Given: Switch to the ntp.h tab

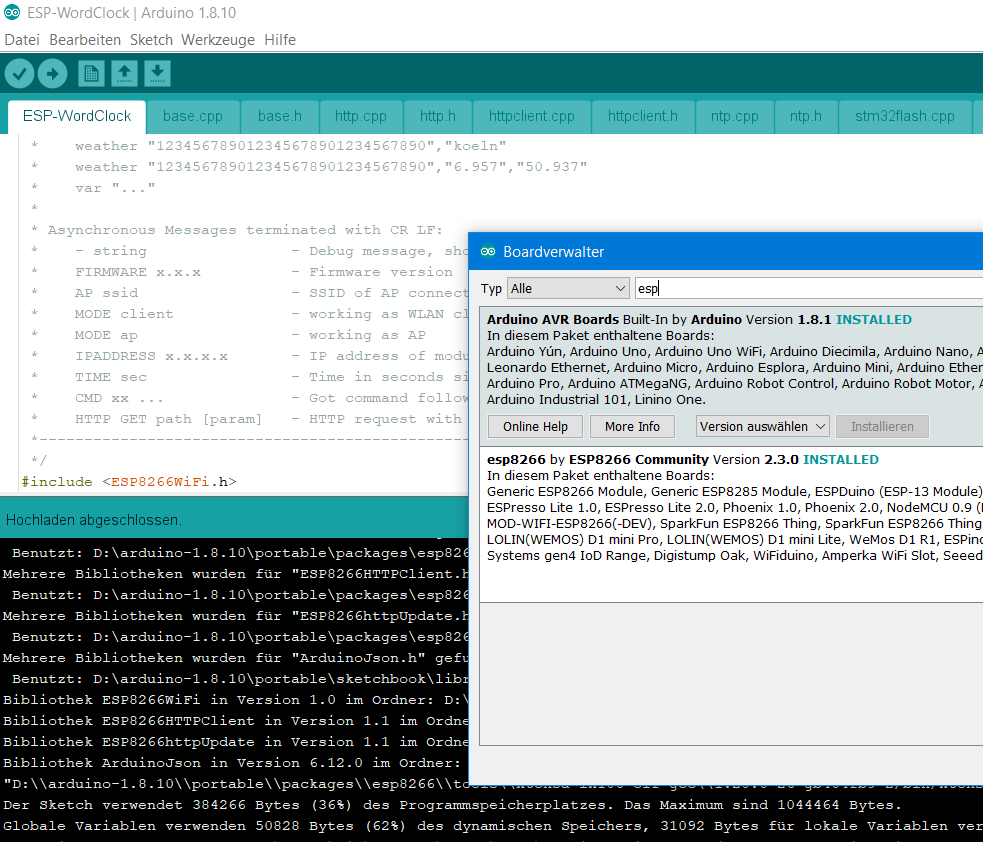Looking at the screenshot, I should [806, 117].
